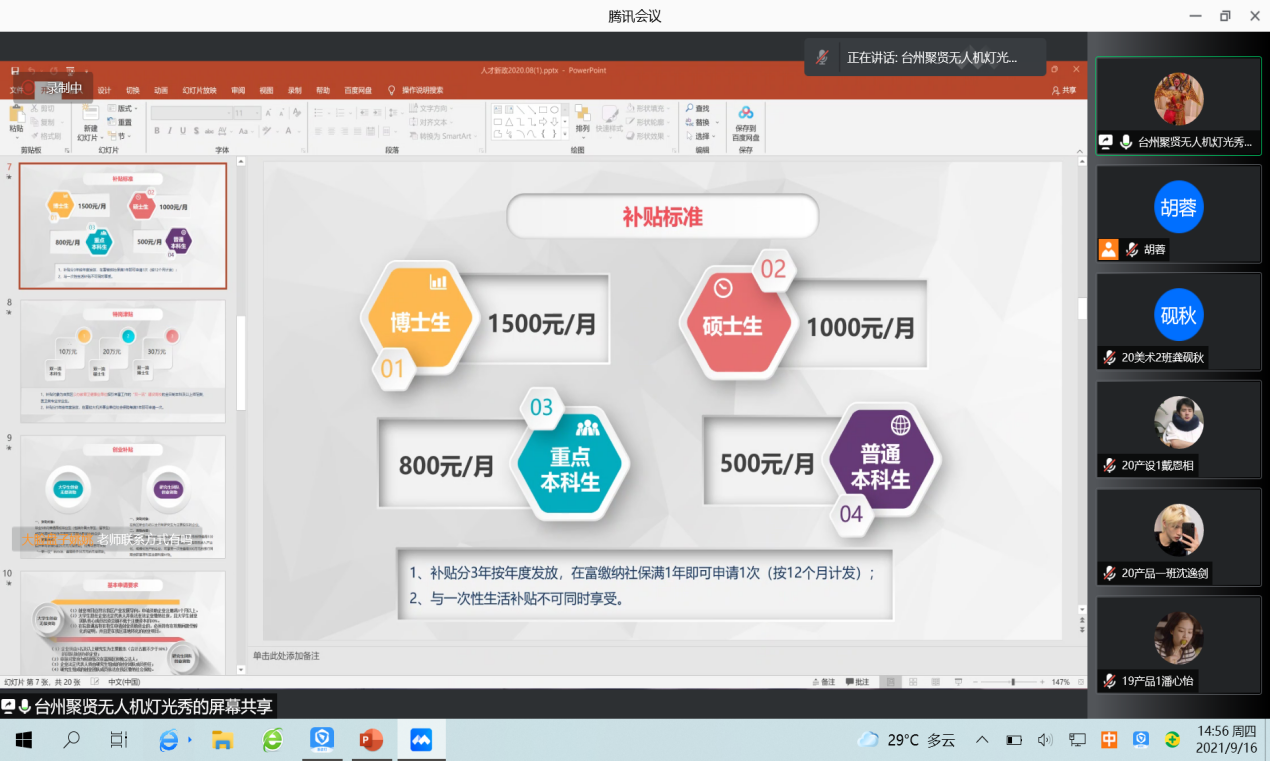Click the New Slide icon
This screenshot has height=761, width=1270.
pos(90,116)
